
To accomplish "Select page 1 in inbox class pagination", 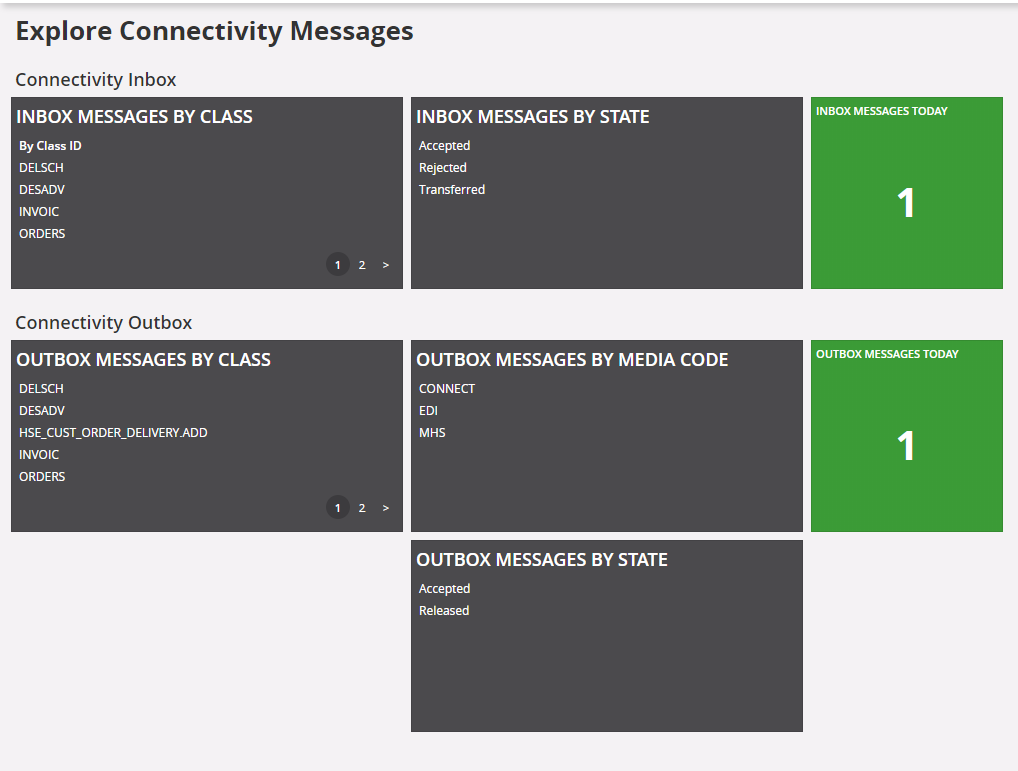I will 338,265.
